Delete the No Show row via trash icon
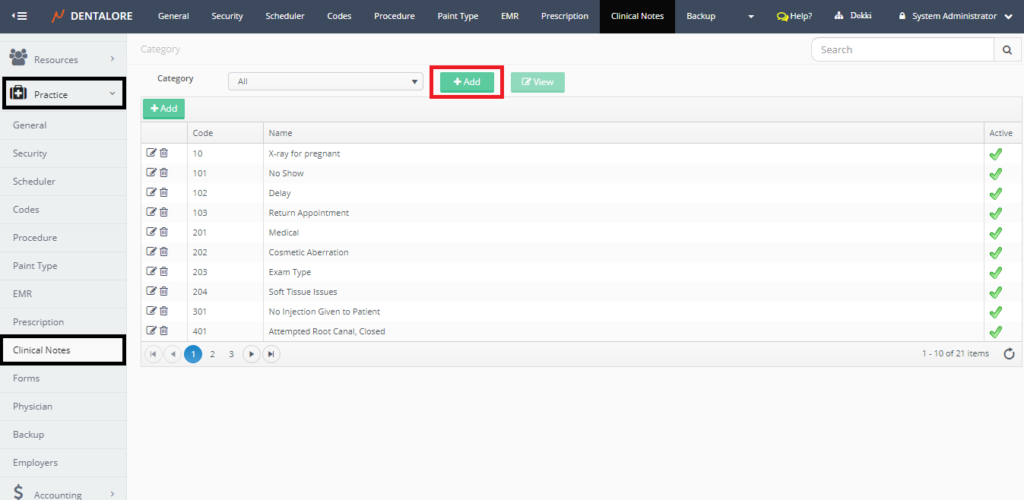This screenshot has height=500, width=1024. click(164, 173)
